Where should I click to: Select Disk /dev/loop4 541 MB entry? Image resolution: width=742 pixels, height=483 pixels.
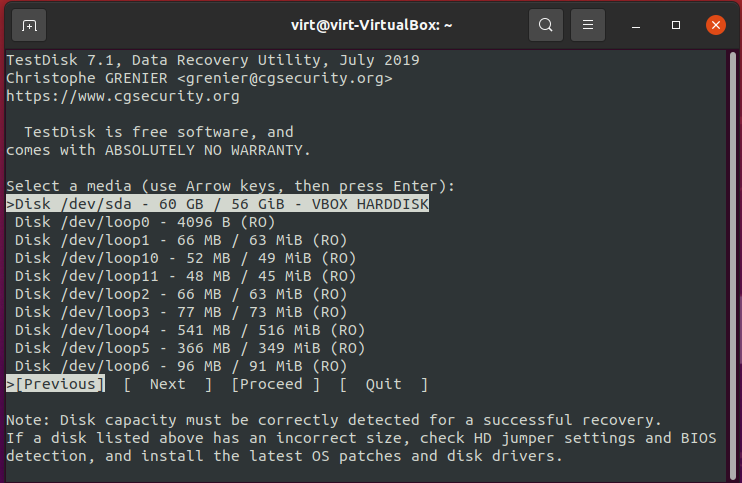(x=190, y=330)
